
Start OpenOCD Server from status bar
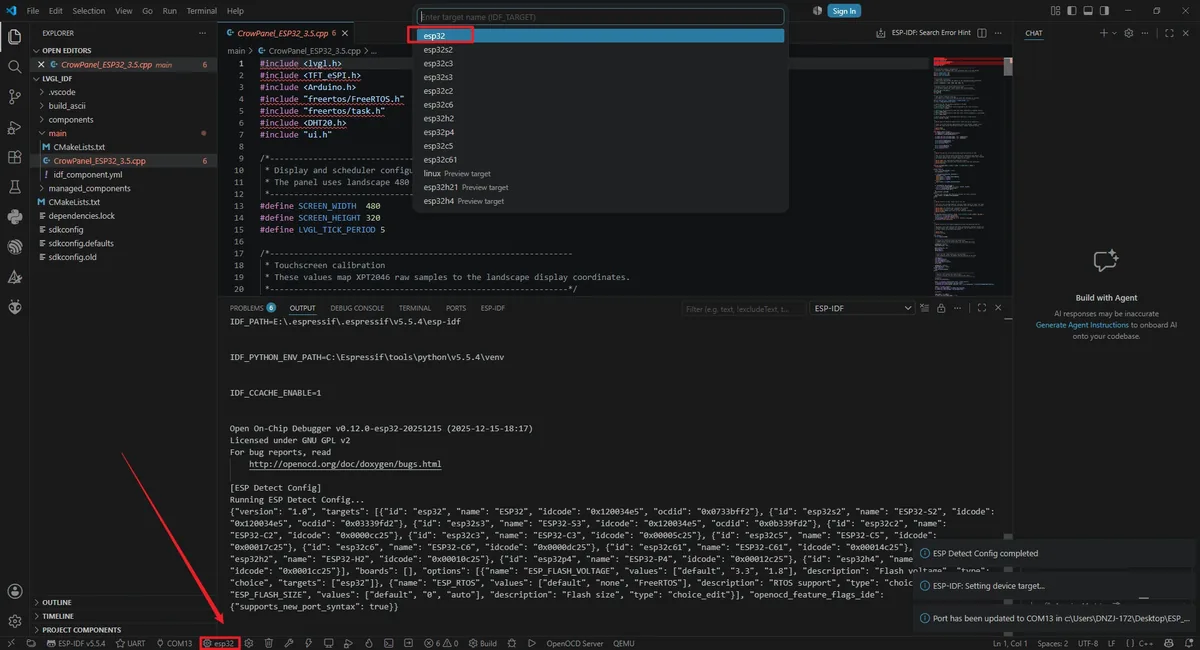pyautogui.click(x=574, y=643)
